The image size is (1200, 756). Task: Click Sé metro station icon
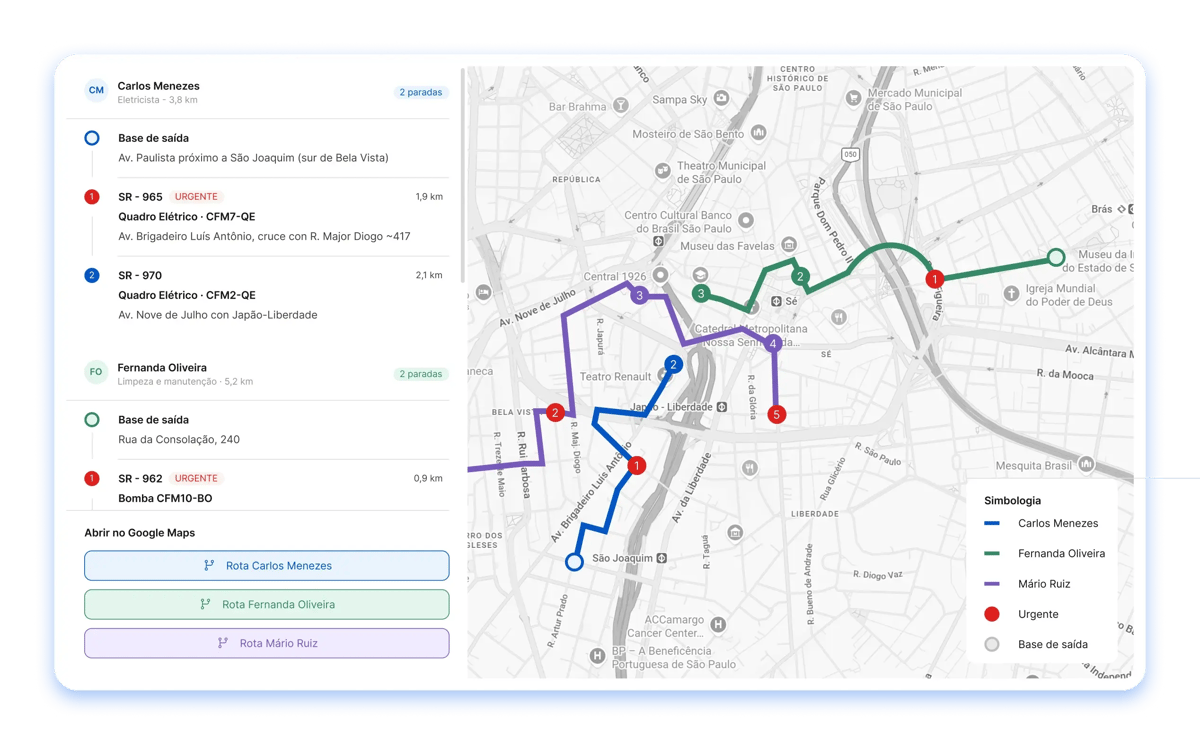[776, 301]
